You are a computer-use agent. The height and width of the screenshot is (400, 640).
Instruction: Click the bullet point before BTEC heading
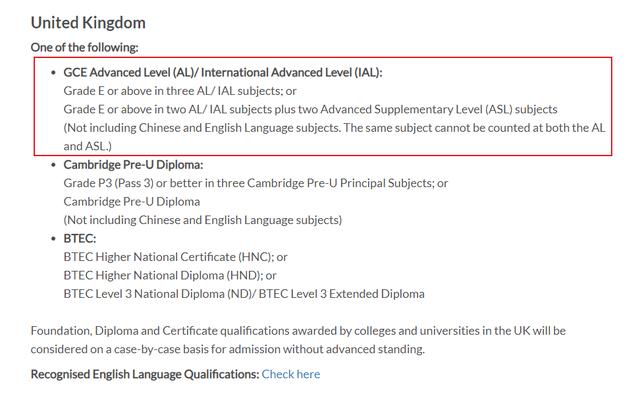(53, 239)
